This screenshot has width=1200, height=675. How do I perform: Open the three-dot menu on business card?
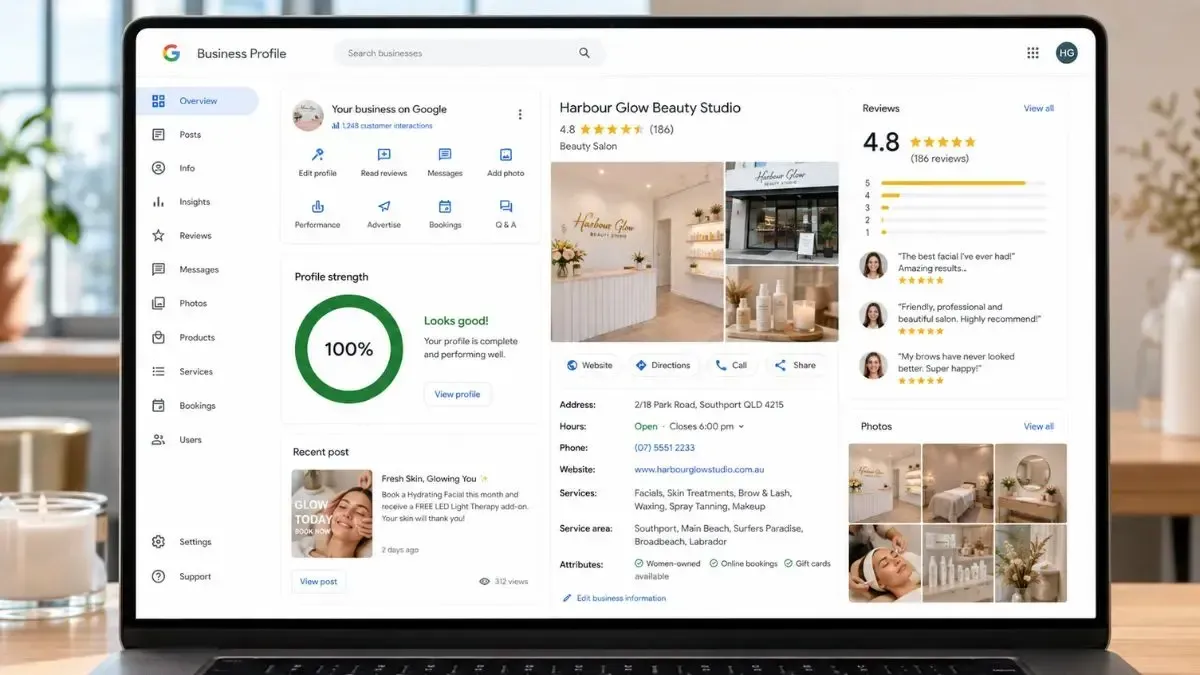pos(520,114)
